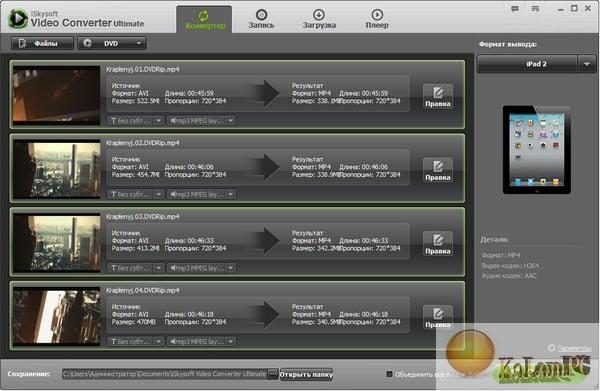Select the thumbnail of Kraplenyj.04.DVDRip.mp4
The height and width of the screenshot is (391, 600).
click(x=56, y=316)
